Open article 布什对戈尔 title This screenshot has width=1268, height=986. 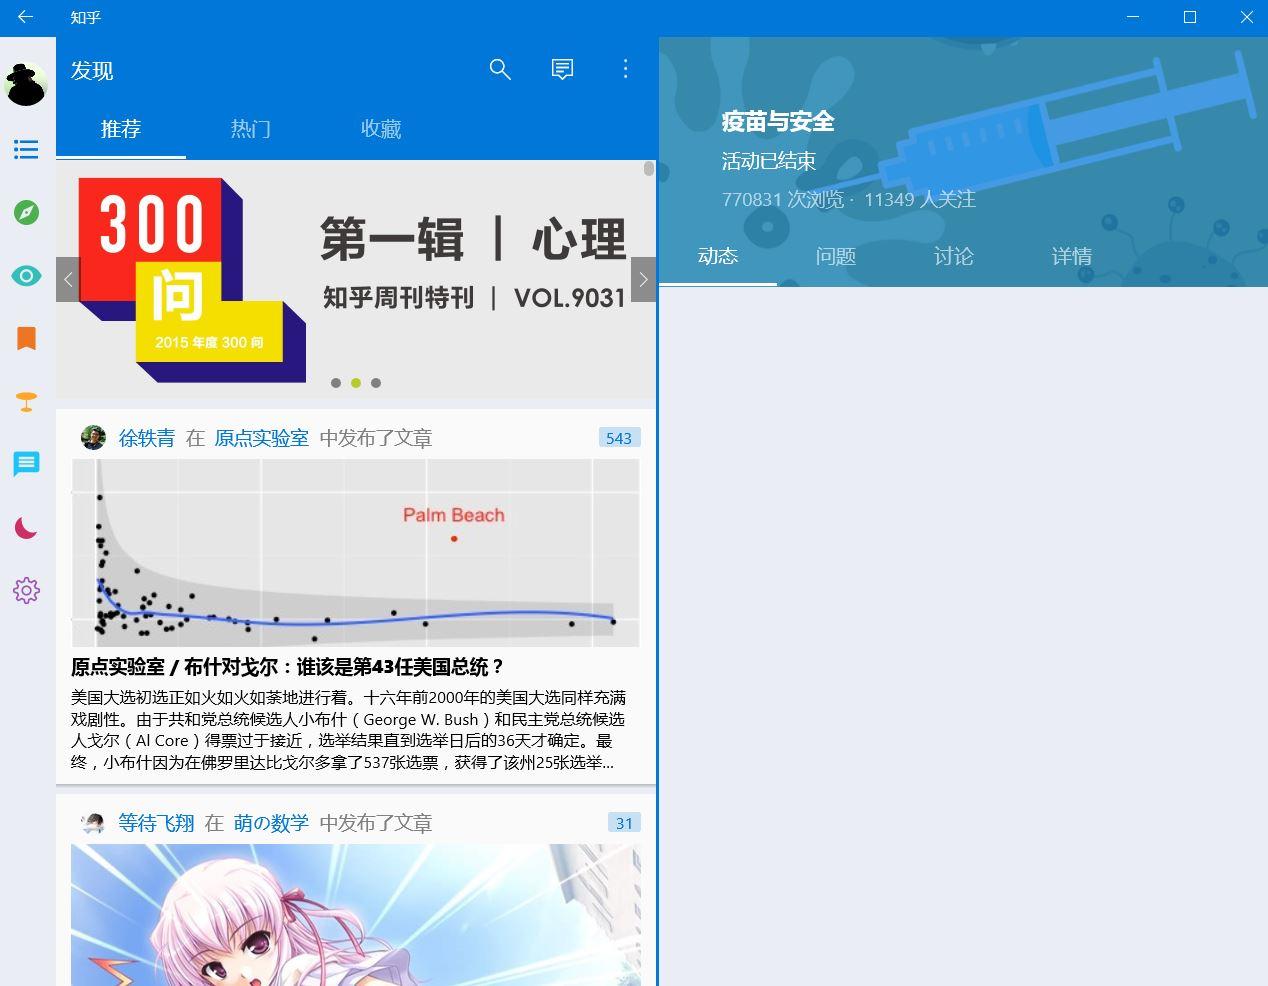288,667
